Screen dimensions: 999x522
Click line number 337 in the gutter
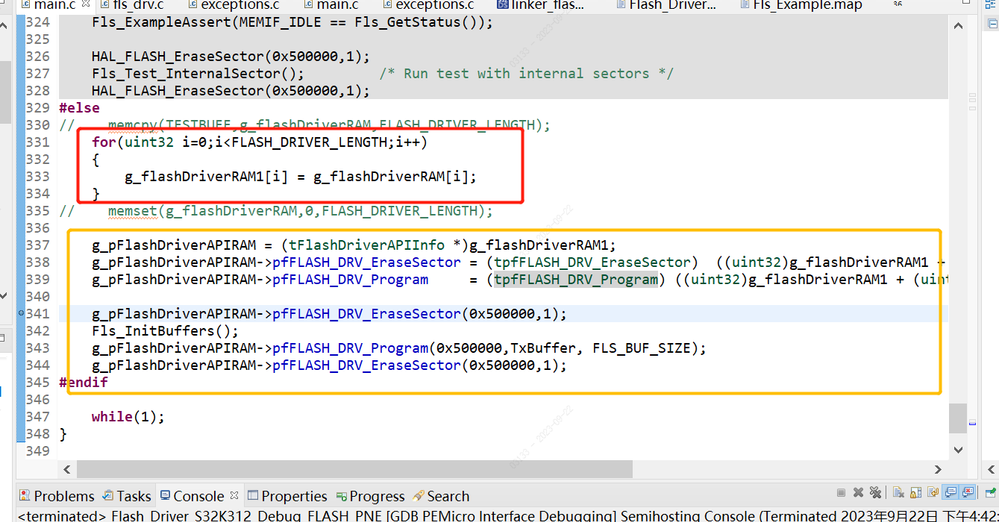click(x=38, y=245)
